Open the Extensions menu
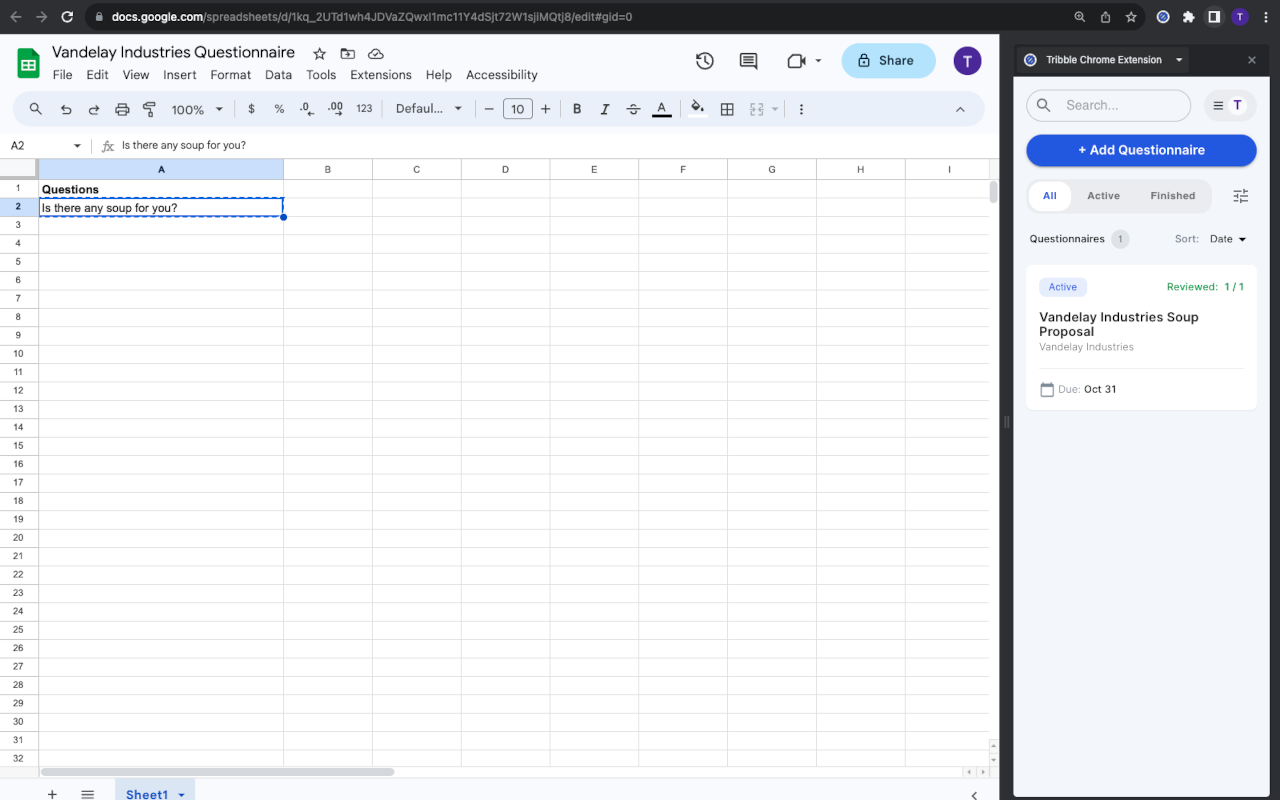1280x800 pixels. click(x=381, y=75)
